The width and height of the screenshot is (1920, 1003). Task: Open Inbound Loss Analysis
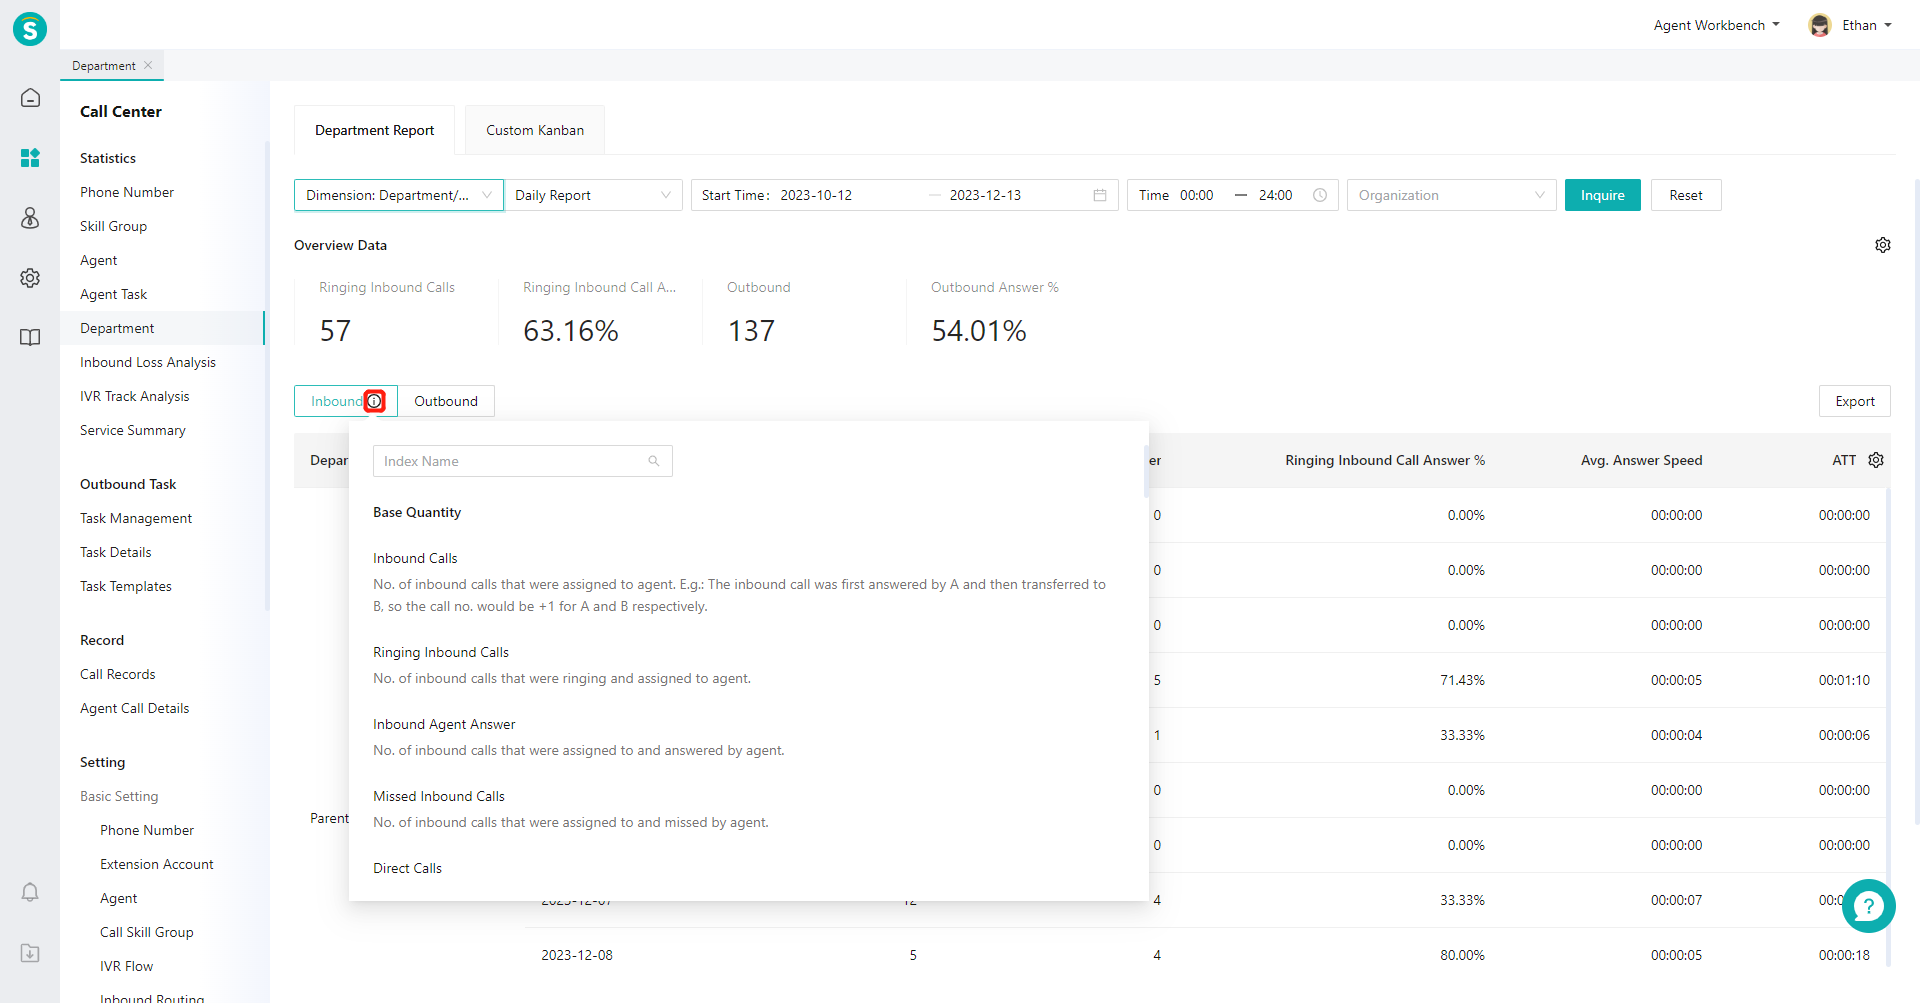(x=148, y=362)
